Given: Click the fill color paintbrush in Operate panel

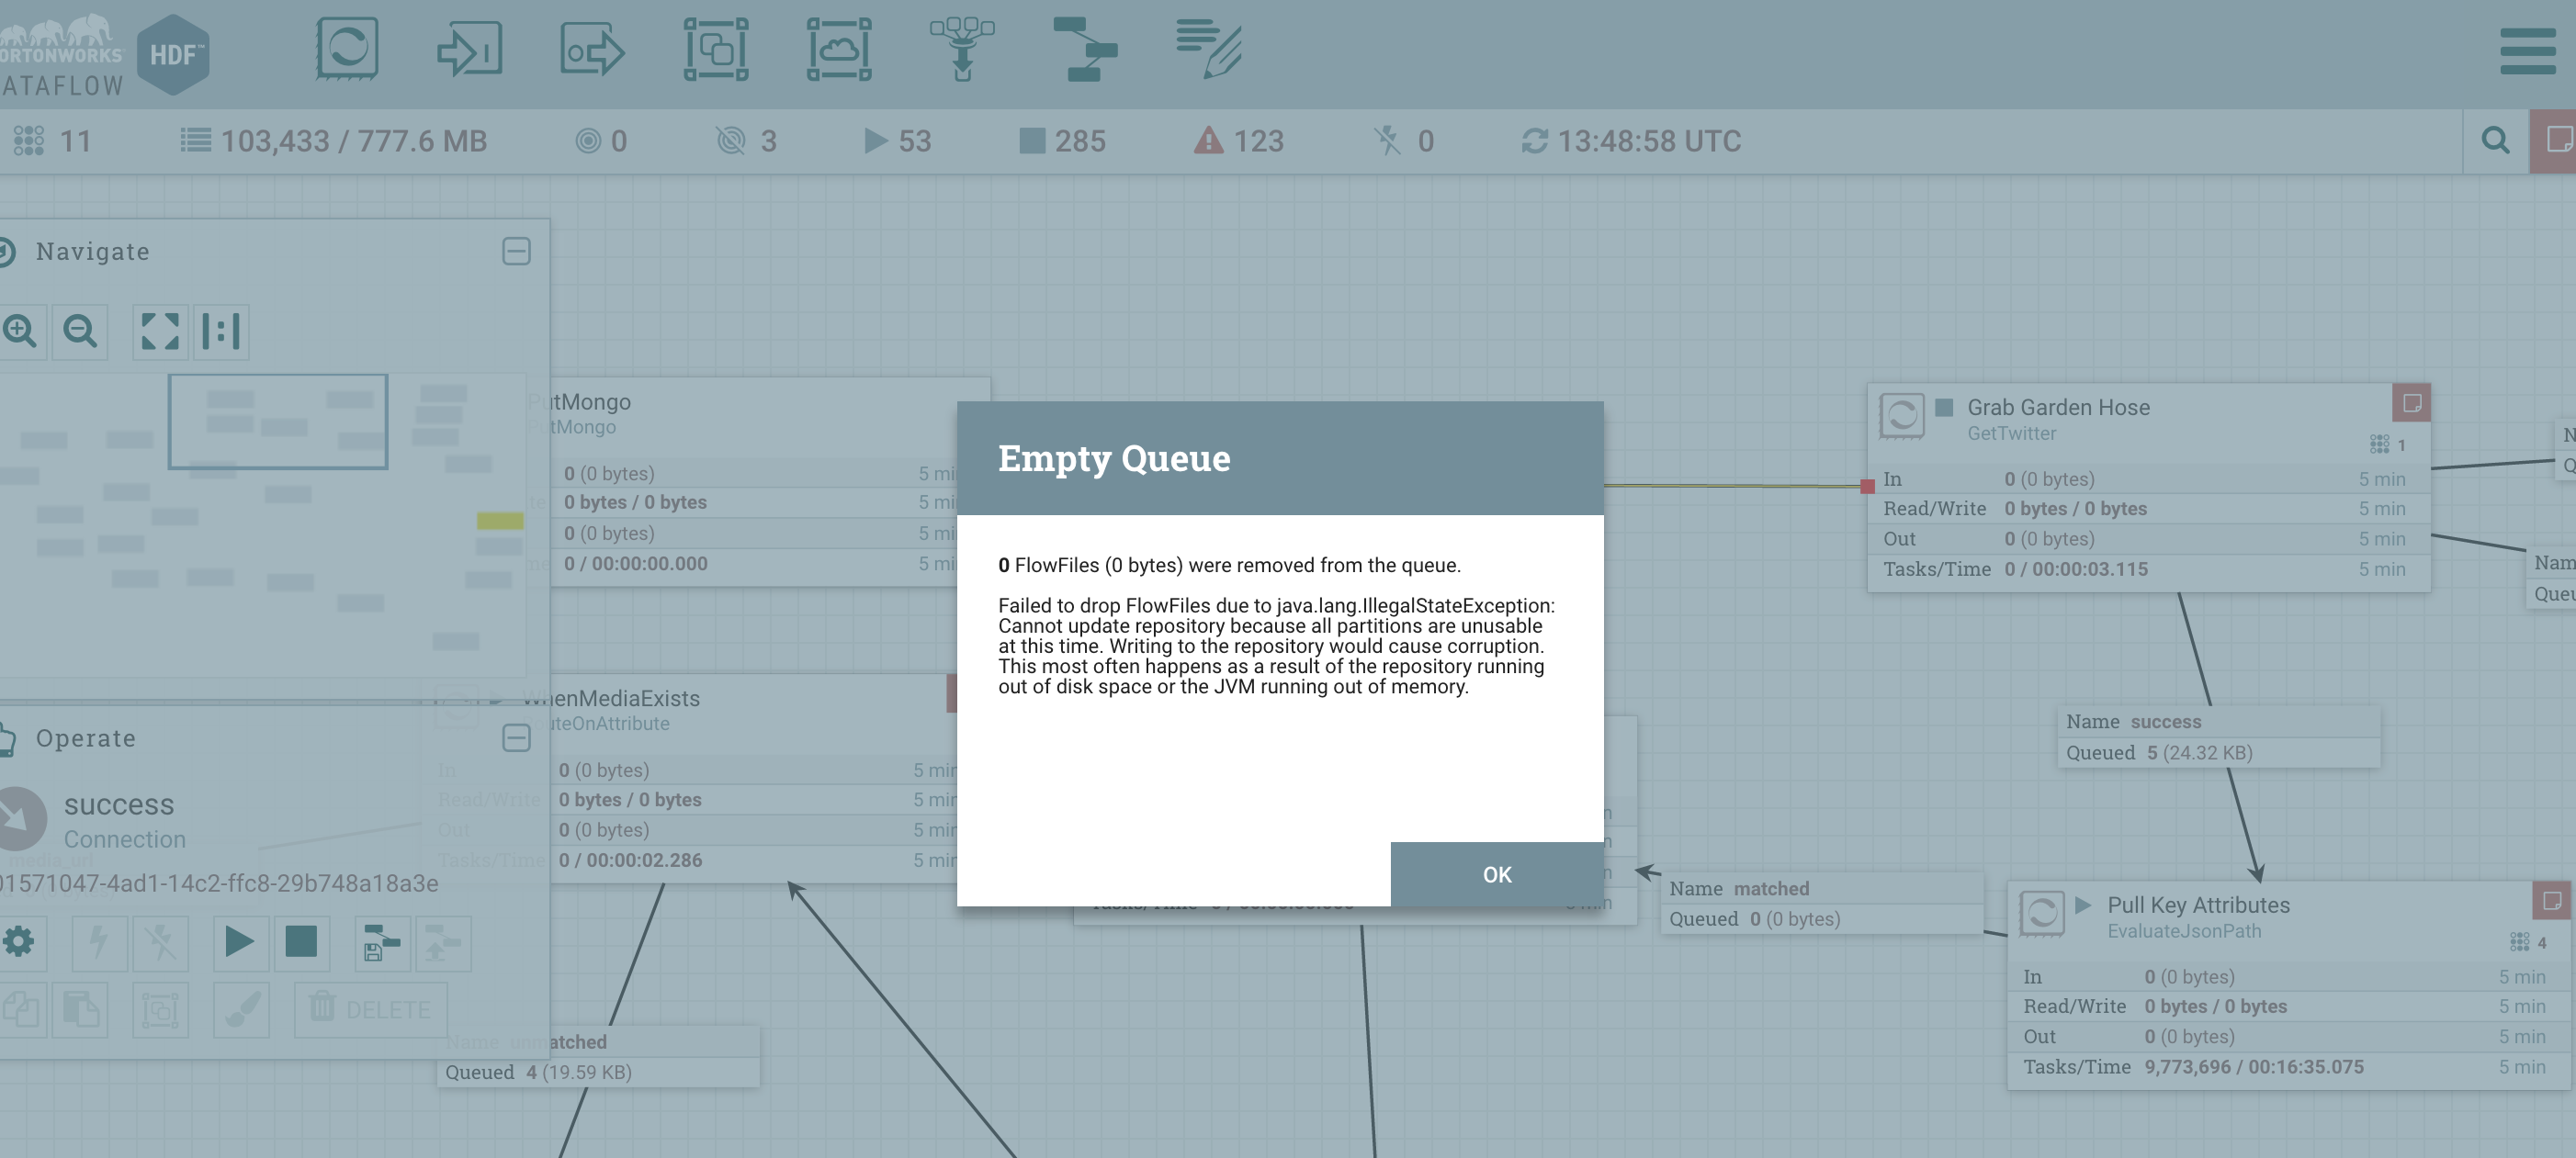Looking at the screenshot, I should pyautogui.click(x=240, y=1009).
